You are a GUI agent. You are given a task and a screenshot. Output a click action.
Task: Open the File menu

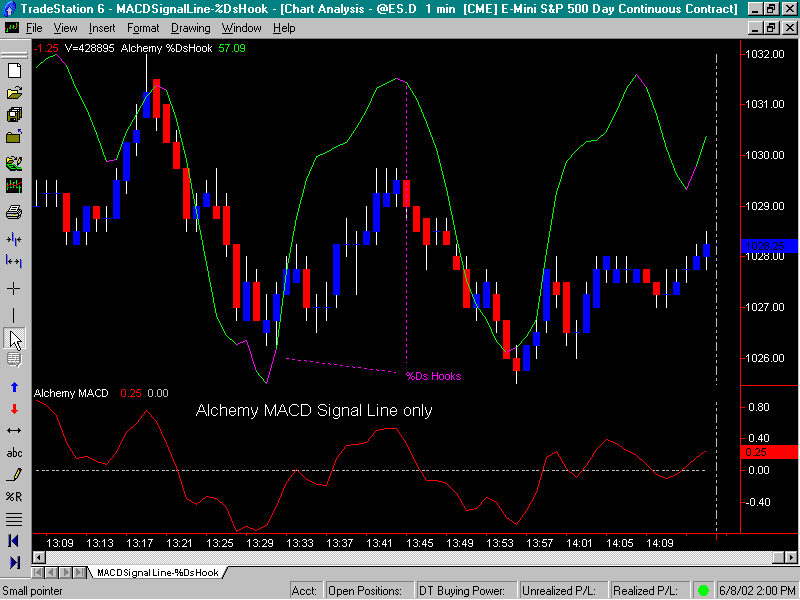[x=34, y=28]
